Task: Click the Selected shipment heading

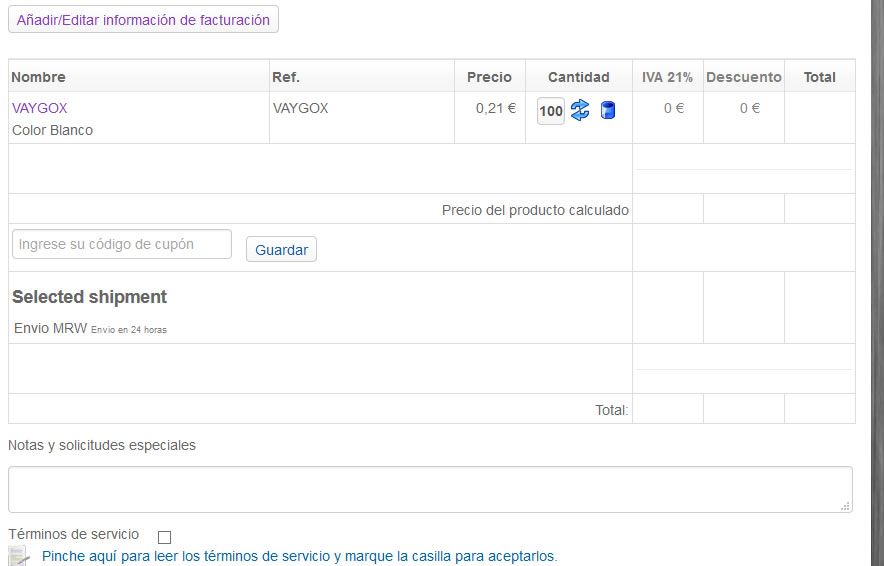Action: (90, 297)
